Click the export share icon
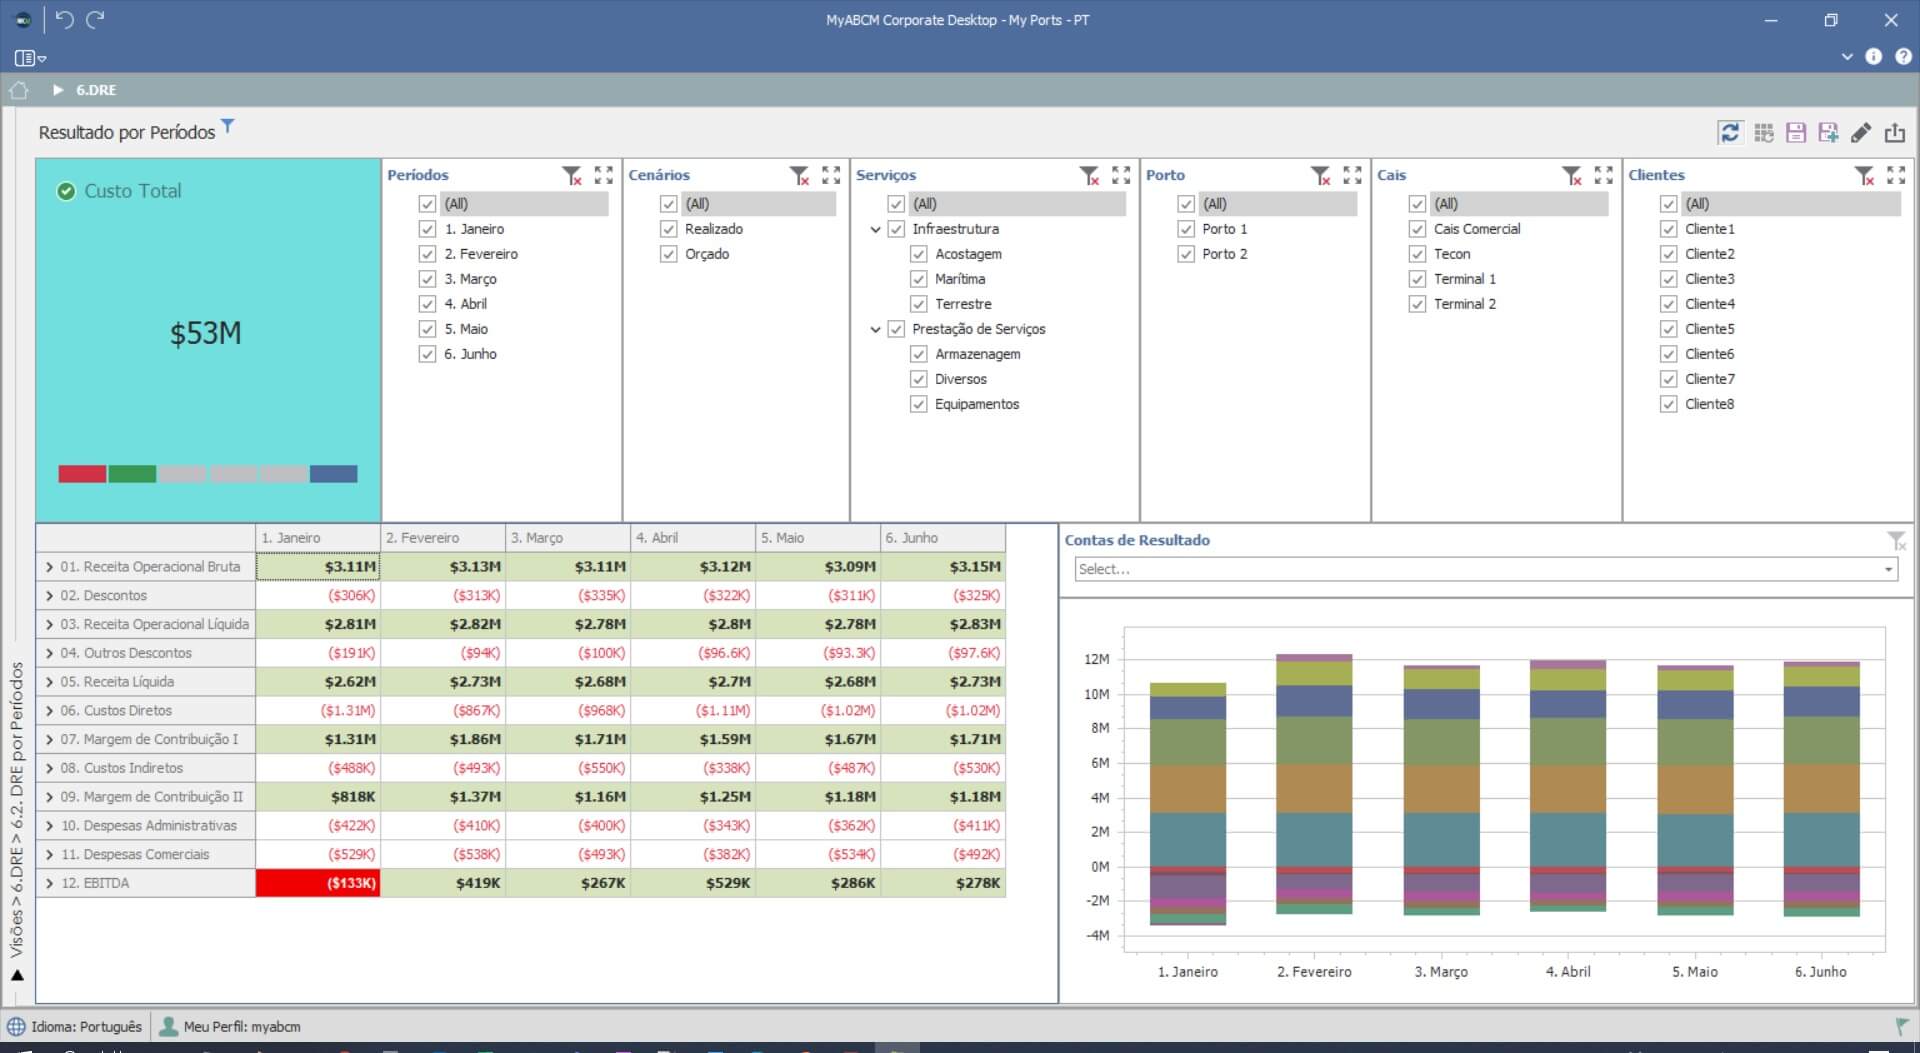The width and height of the screenshot is (1920, 1053). (1894, 133)
